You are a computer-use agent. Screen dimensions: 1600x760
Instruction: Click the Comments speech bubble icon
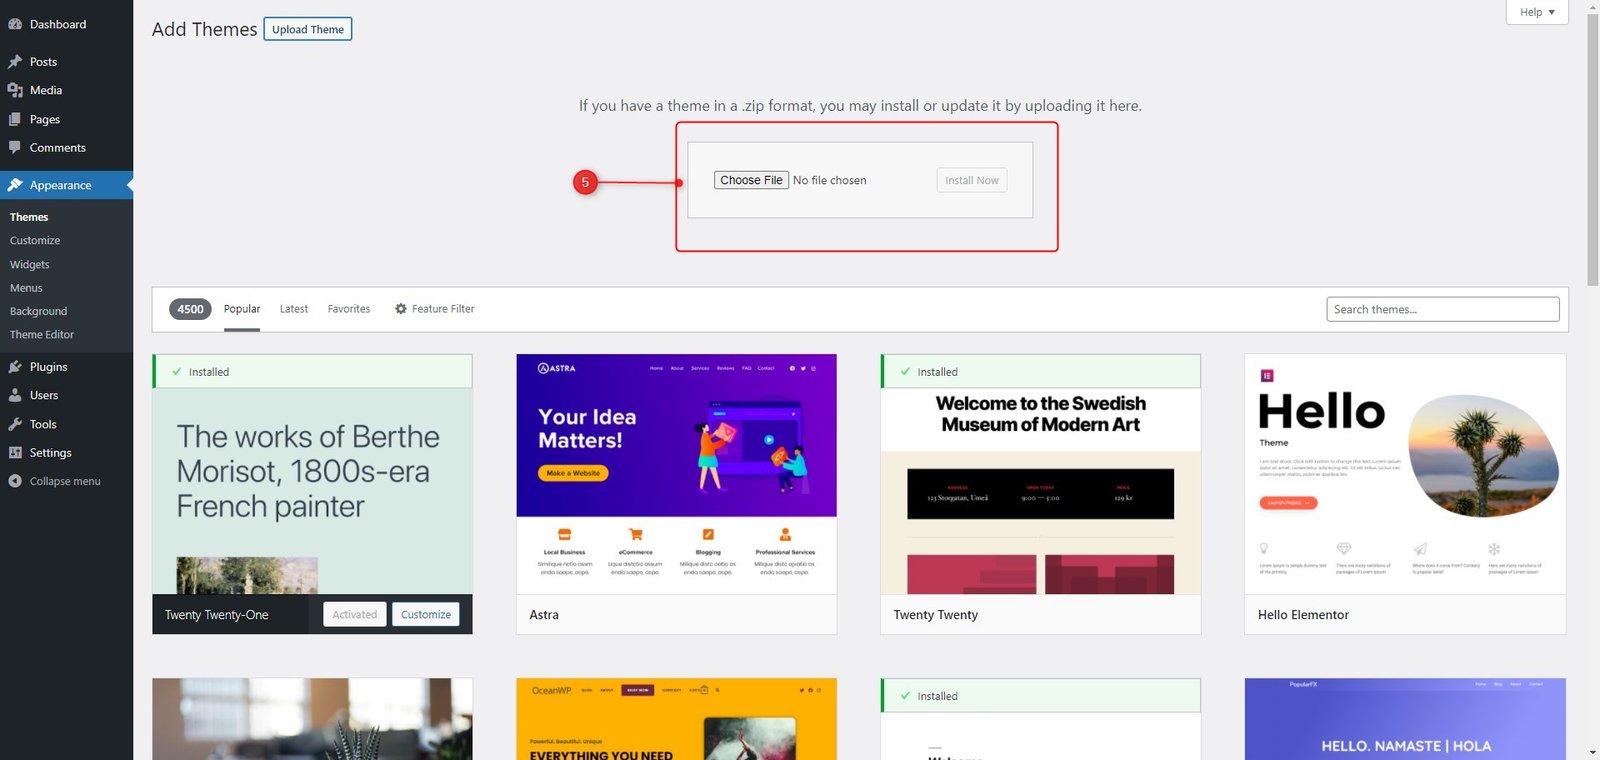pyautogui.click(x=15, y=147)
